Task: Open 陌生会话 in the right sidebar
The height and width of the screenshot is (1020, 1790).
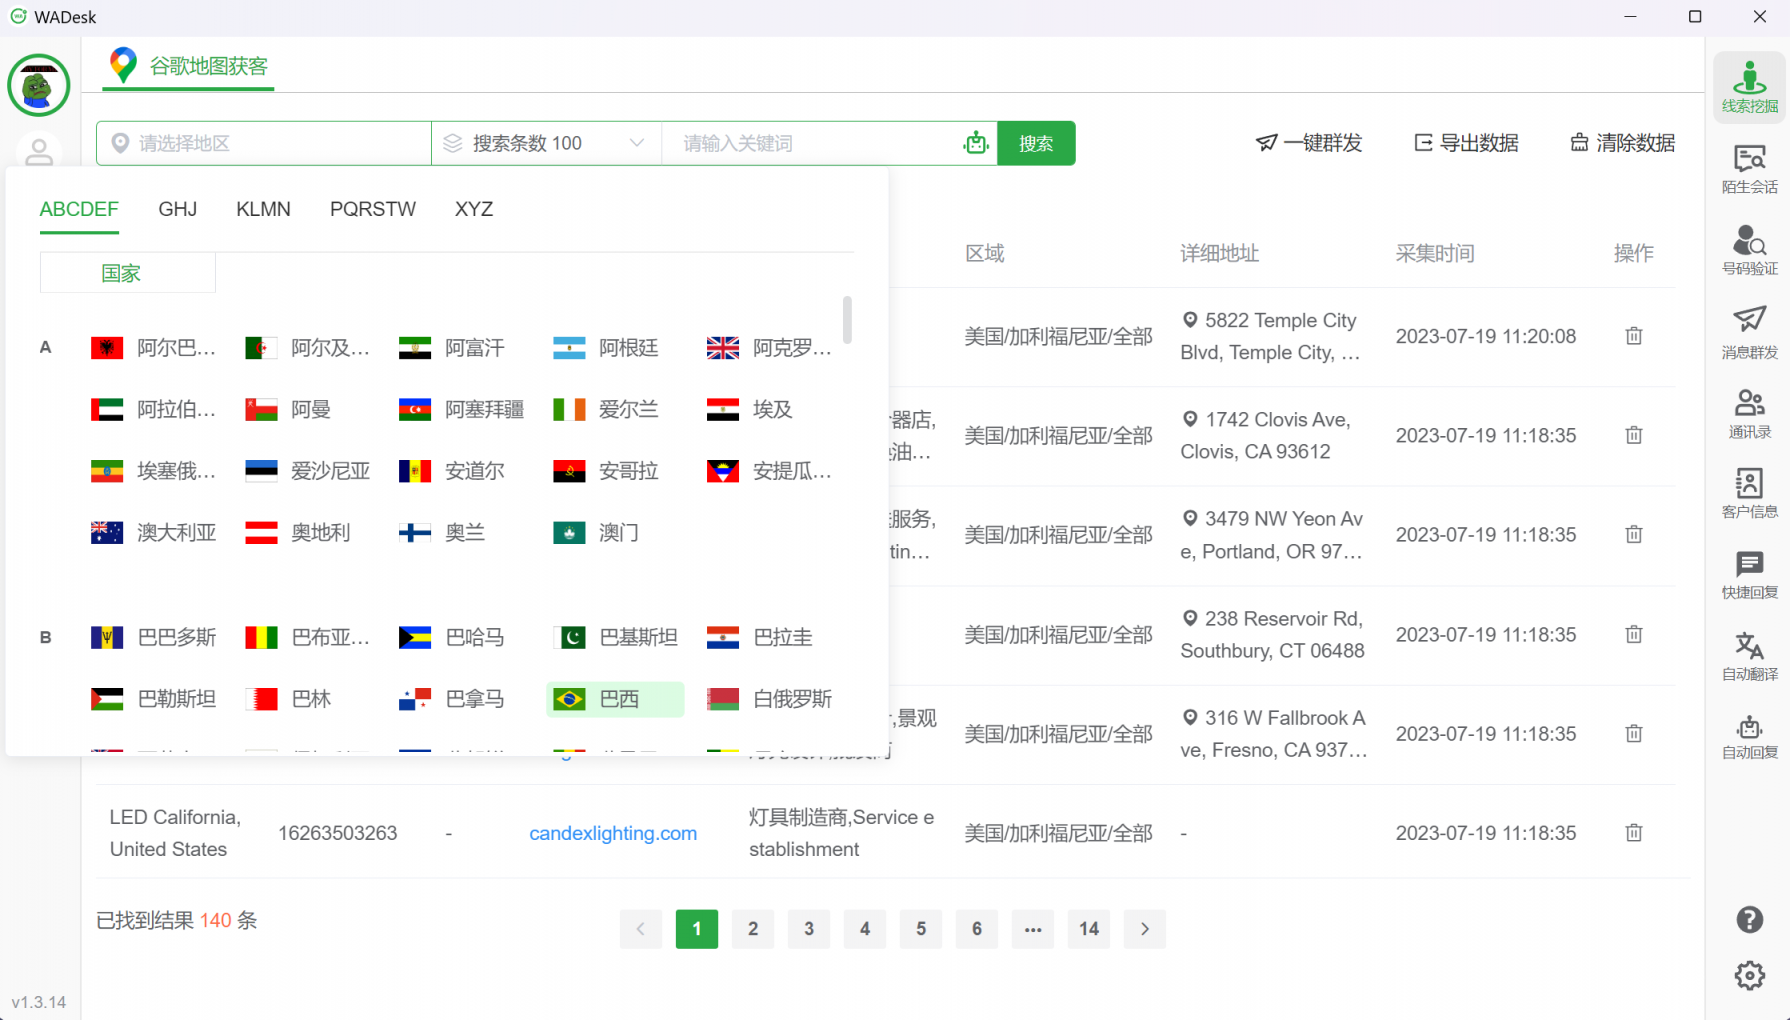Action: (x=1748, y=168)
